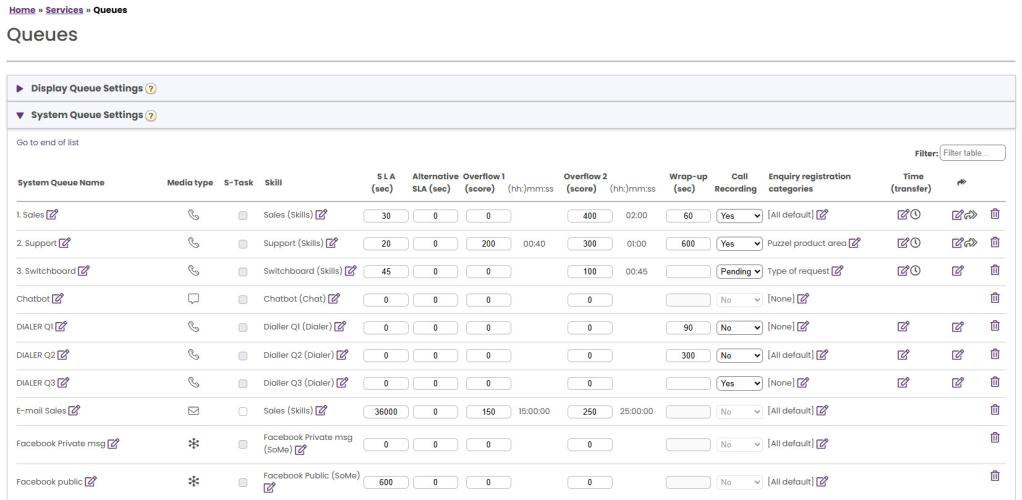Delete the Chatbot queue with trash icon
This screenshot has width=1022, height=500.
(x=994, y=298)
